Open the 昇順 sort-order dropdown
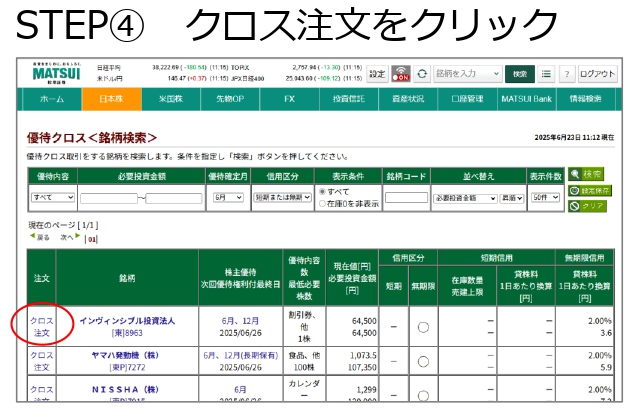641x418 pixels. [x=512, y=198]
